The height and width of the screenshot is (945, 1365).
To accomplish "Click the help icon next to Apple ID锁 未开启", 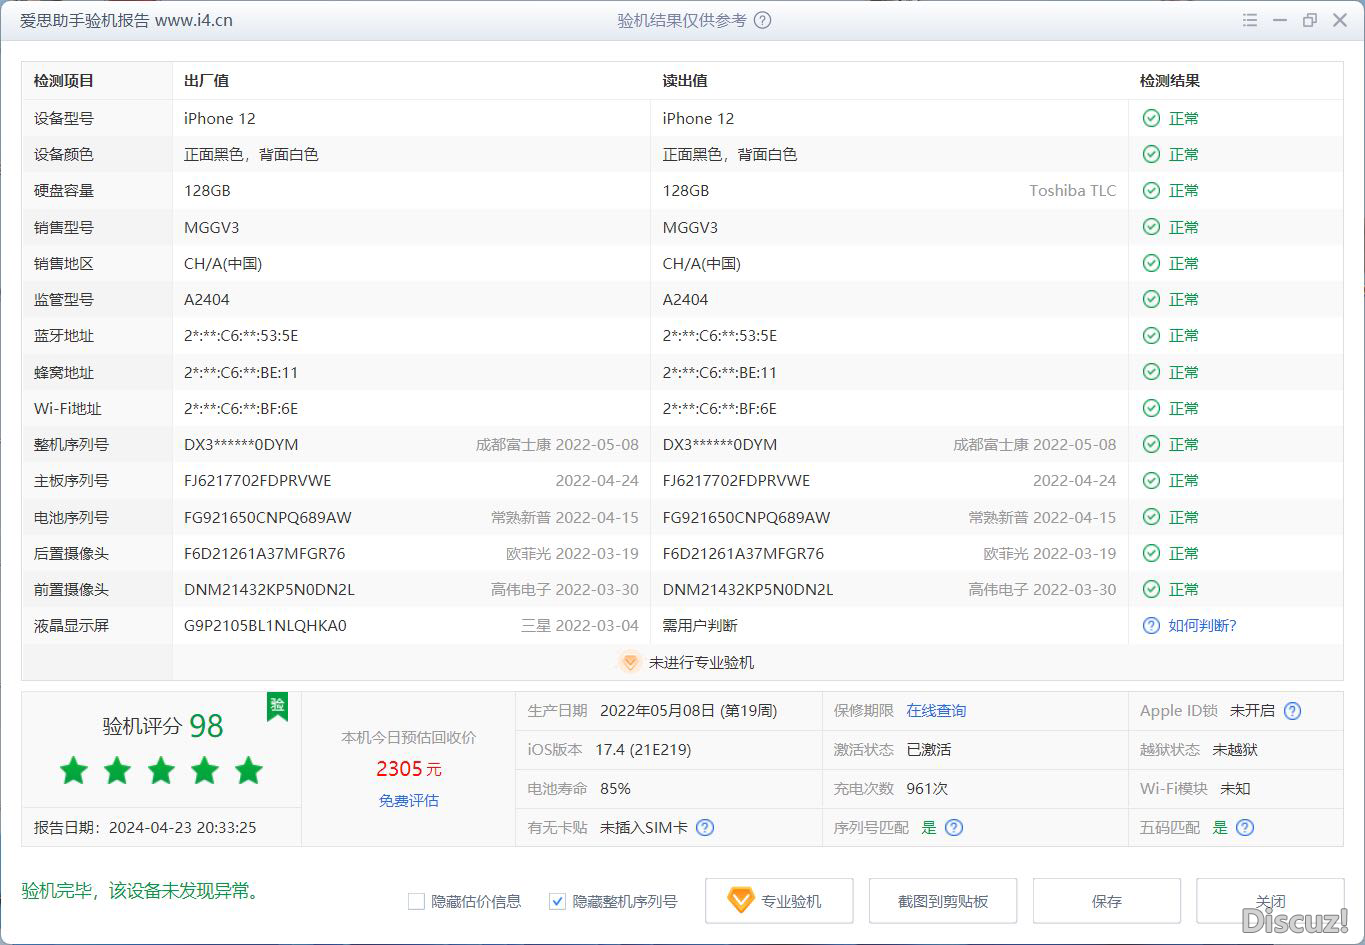I will [1292, 711].
